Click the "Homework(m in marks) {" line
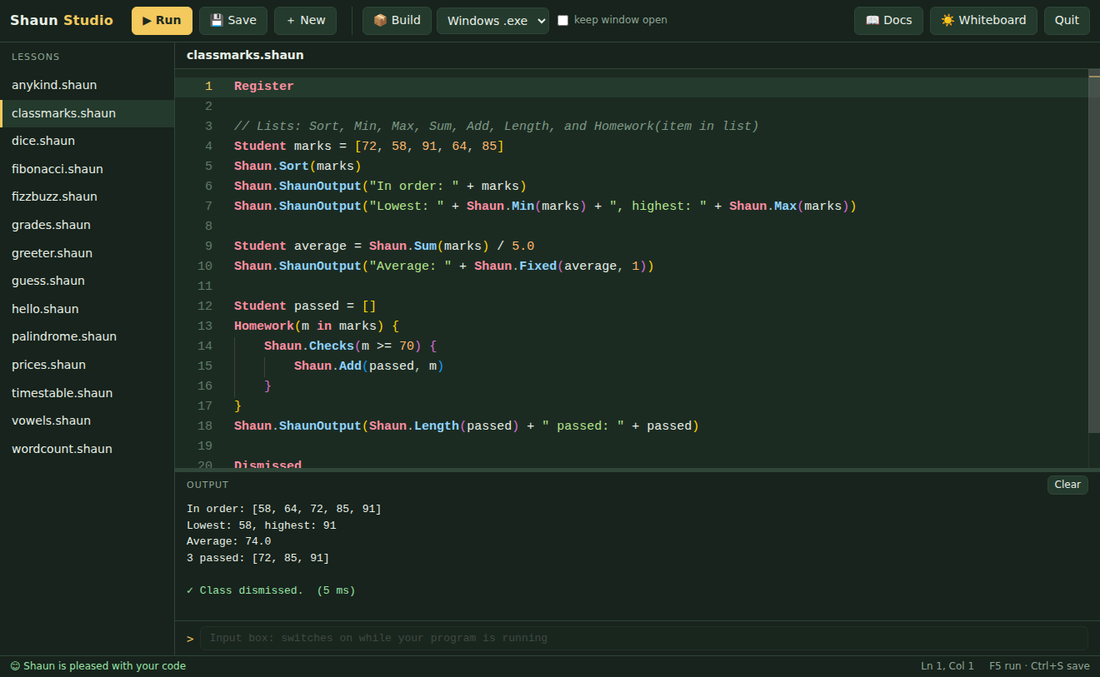 316,326
